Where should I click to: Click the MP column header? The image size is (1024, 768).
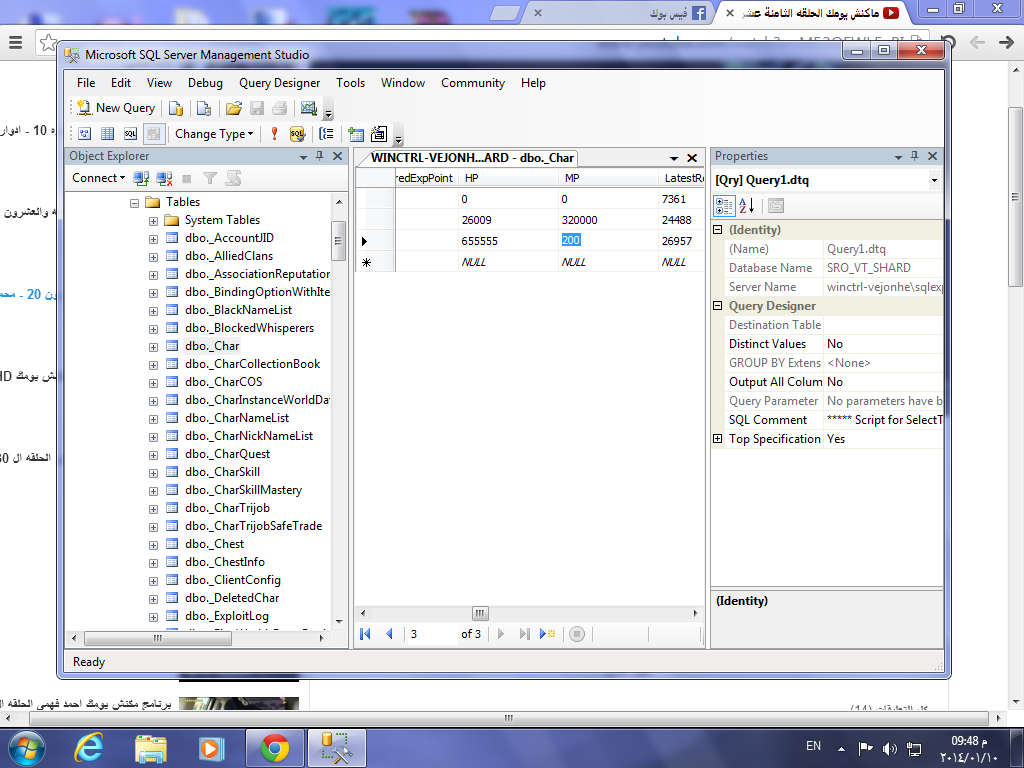pos(609,178)
